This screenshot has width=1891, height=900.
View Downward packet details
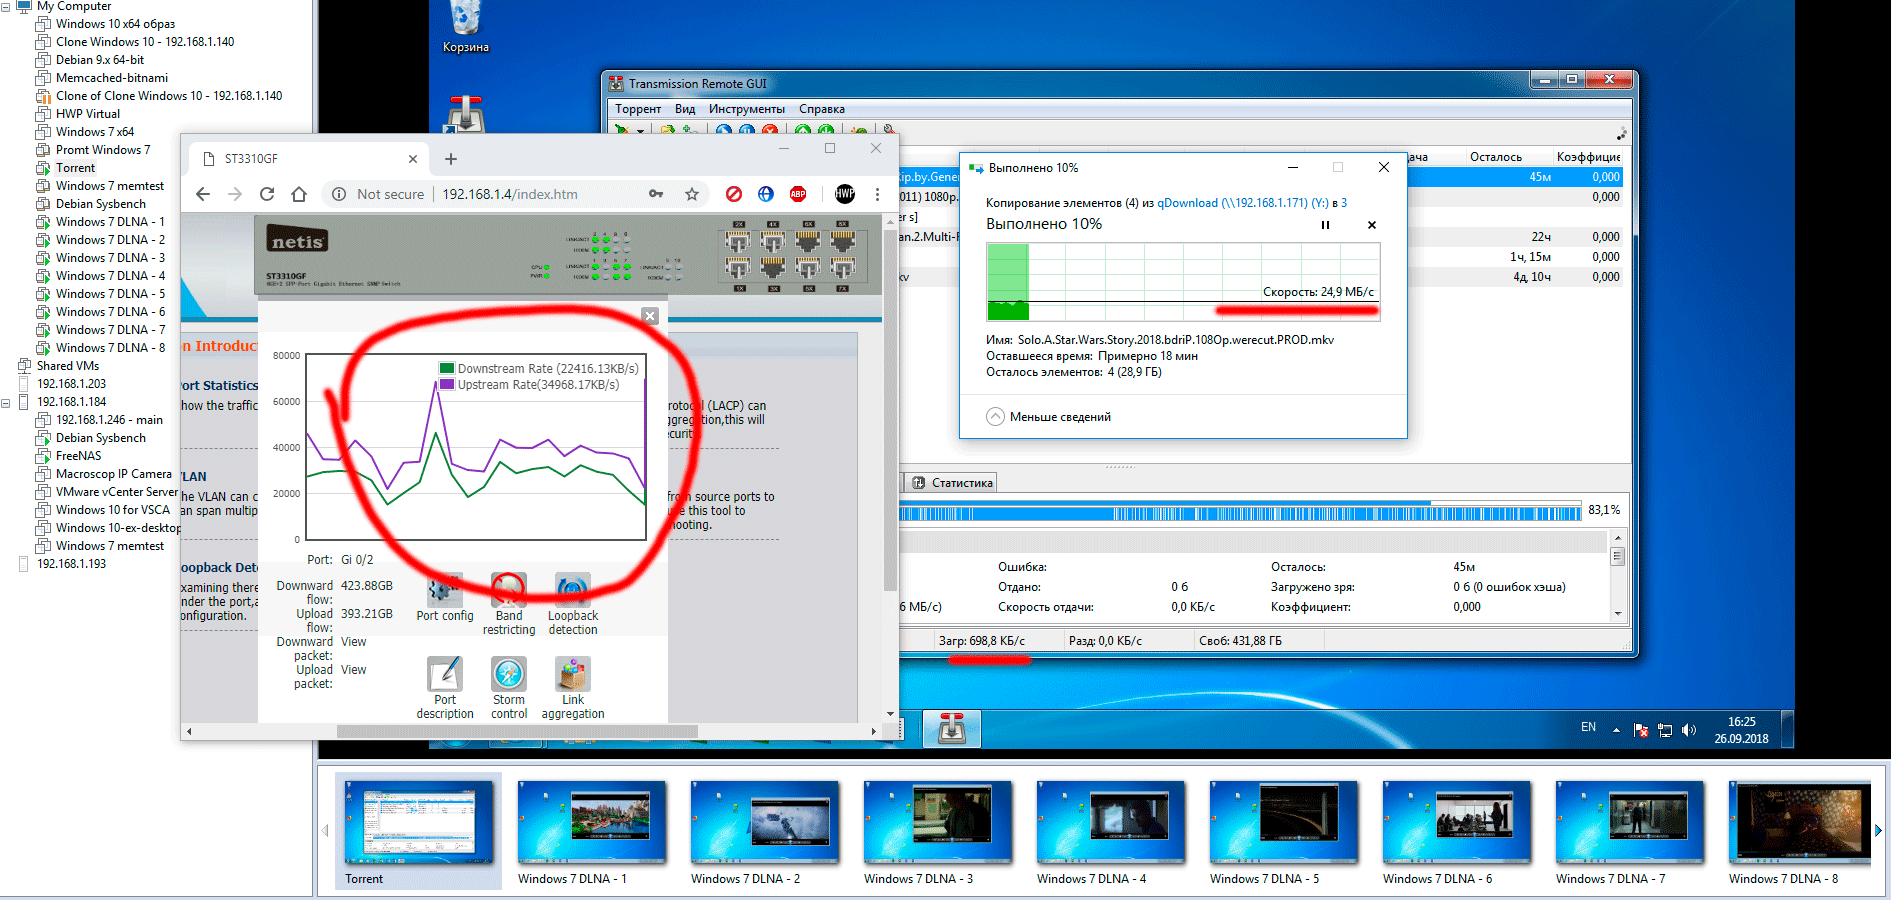(353, 642)
